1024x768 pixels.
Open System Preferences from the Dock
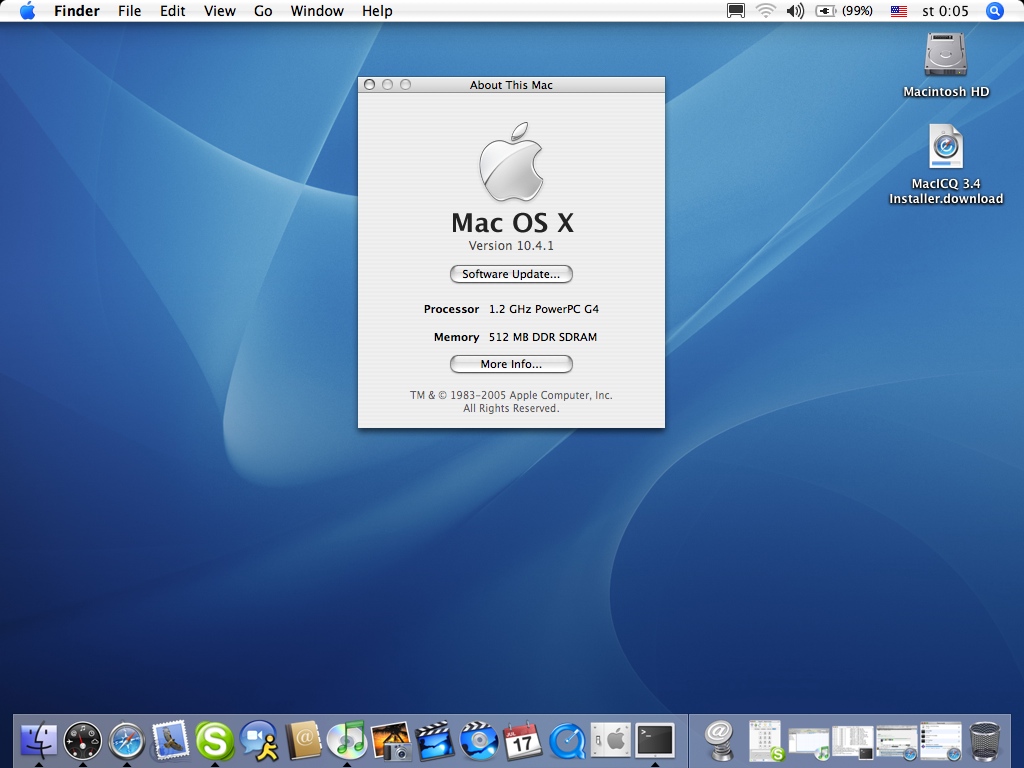[610, 741]
